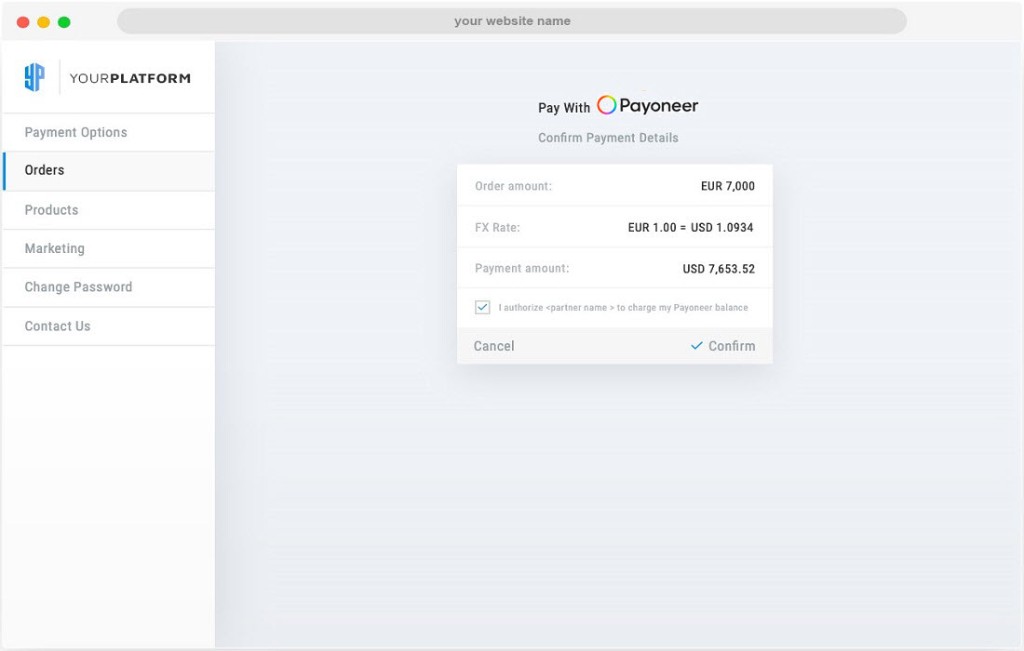Select the USD 7,653.52 payment amount
The height and width of the screenshot is (651, 1024).
[718, 268]
